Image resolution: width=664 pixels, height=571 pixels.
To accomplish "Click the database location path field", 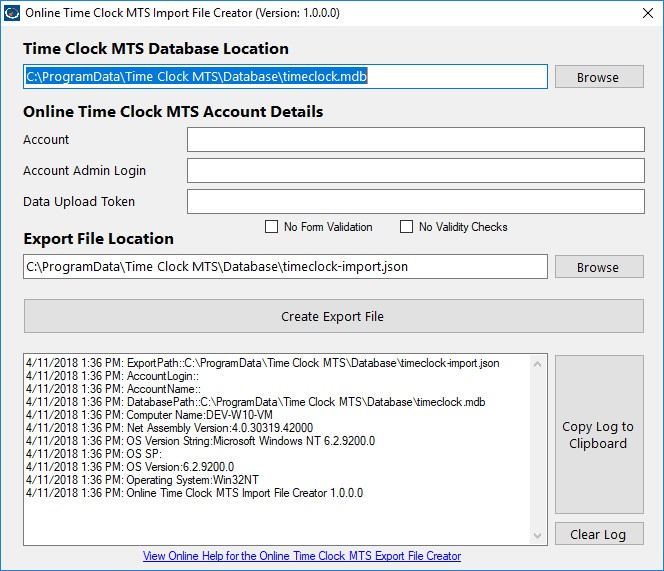I will click(285, 77).
